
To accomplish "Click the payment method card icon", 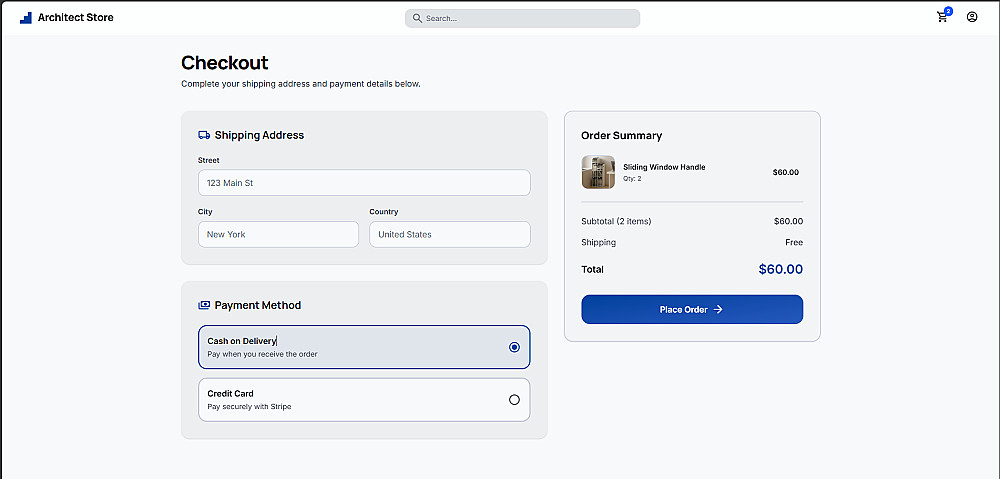I will coord(204,305).
